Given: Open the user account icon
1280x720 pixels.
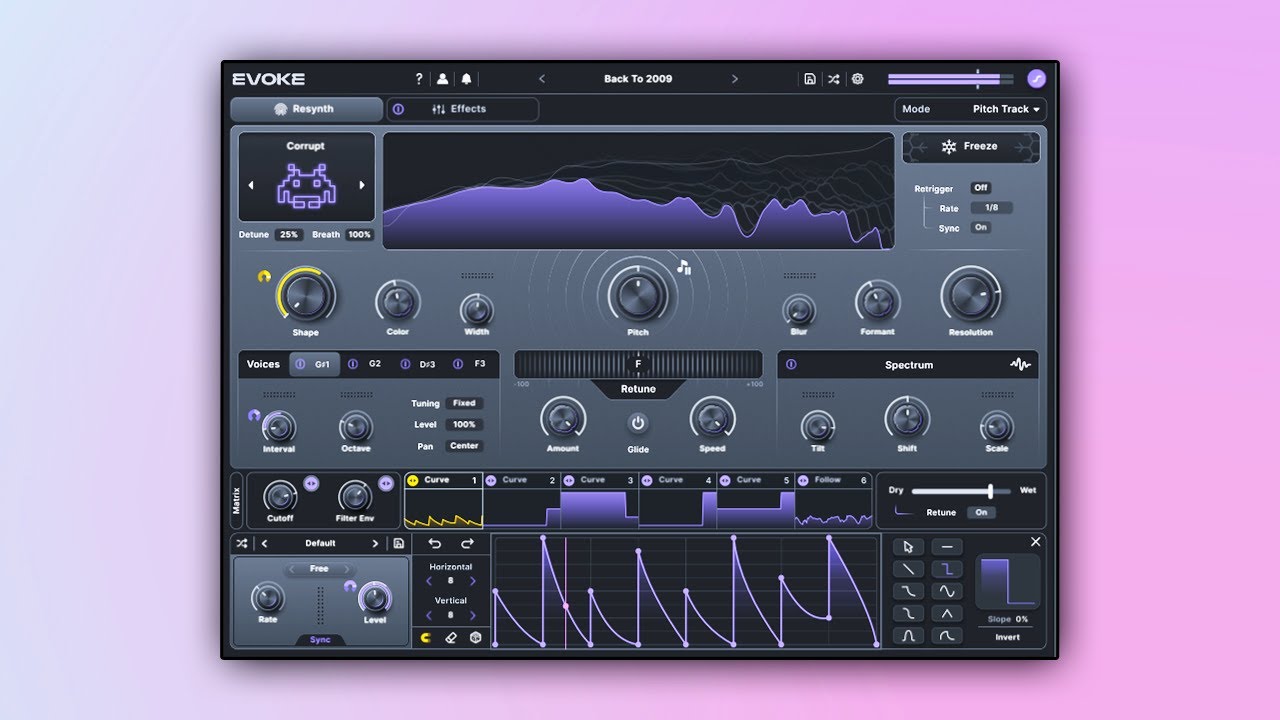Looking at the screenshot, I should point(443,79).
